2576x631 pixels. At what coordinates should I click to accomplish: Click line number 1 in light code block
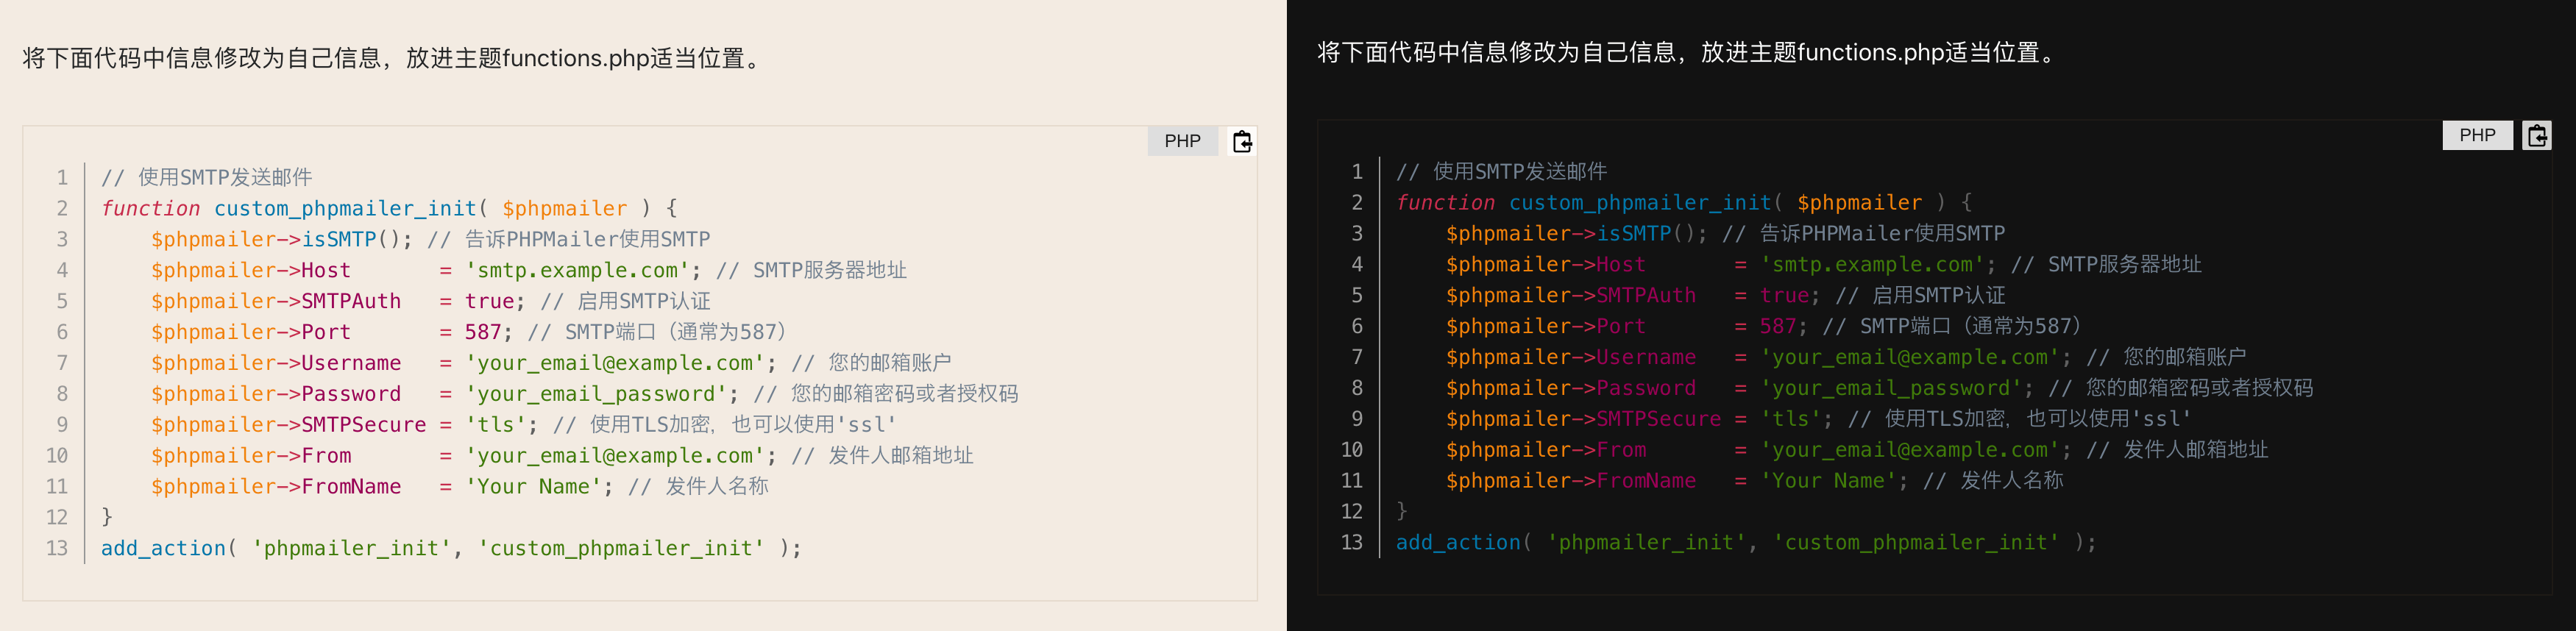(62, 177)
